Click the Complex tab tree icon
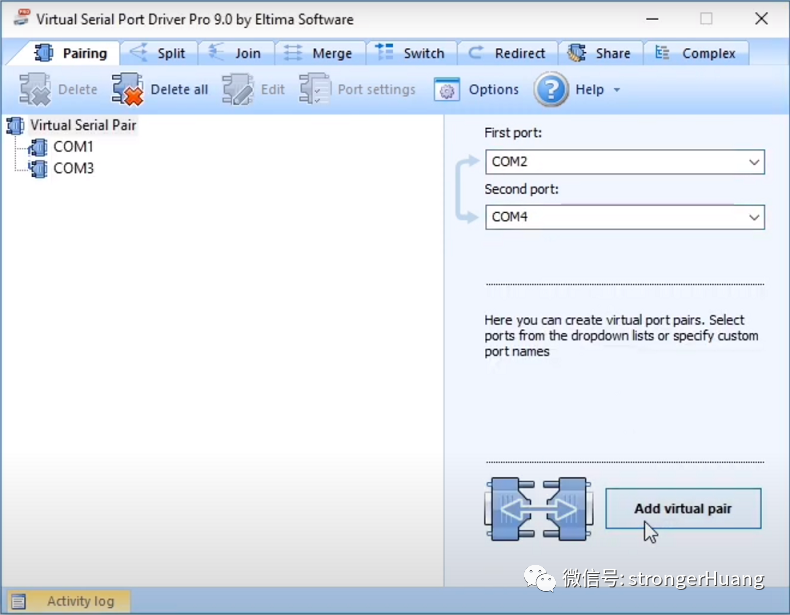790x615 pixels. click(x=662, y=52)
